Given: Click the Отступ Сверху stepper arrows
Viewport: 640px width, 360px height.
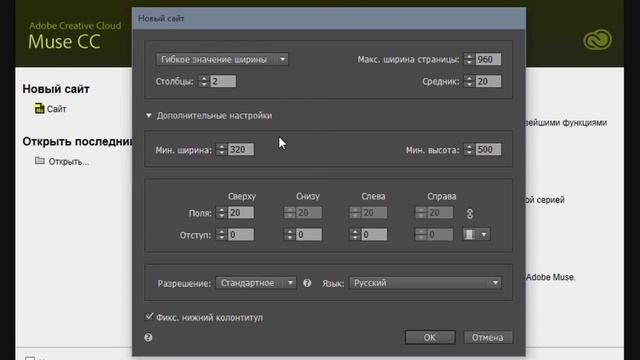Looking at the screenshot, I should coord(221,235).
